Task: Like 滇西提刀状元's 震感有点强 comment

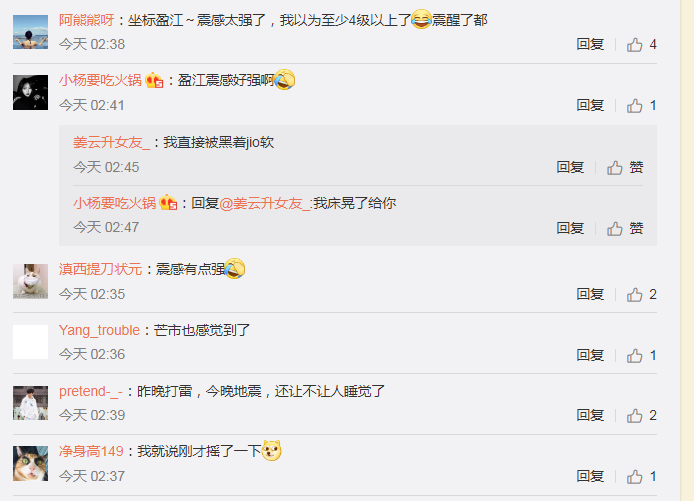Action: pyautogui.click(x=641, y=295)
